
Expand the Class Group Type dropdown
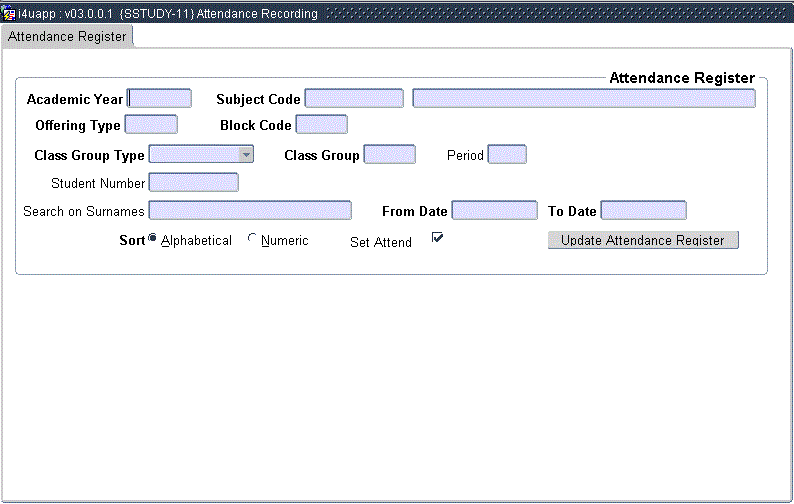245,154
